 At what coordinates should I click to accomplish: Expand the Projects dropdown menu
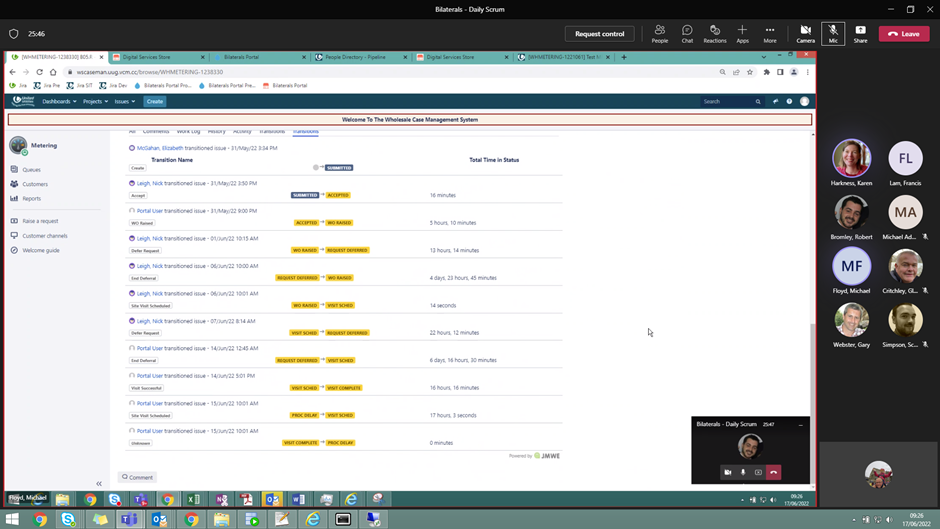pyautogui.click(x=95, y=101)
